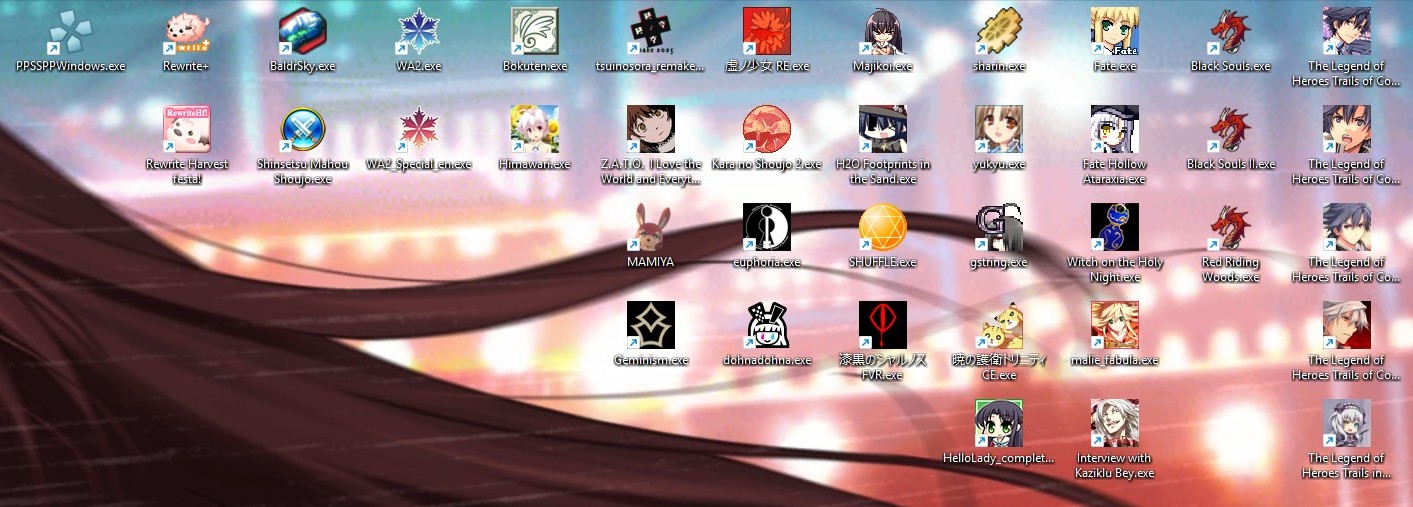Screen dimensions: 1413x507
Task: Select the Red Riding Woods.exe icon
Action: coord(1231,228)
